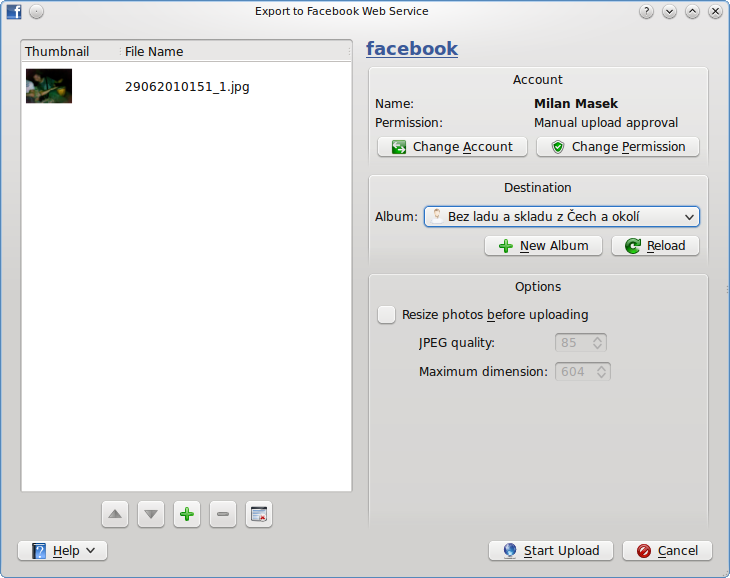Cancel the export dialog
The height and width of the screenshot is (578, 730).
click(x=667, y=551)
